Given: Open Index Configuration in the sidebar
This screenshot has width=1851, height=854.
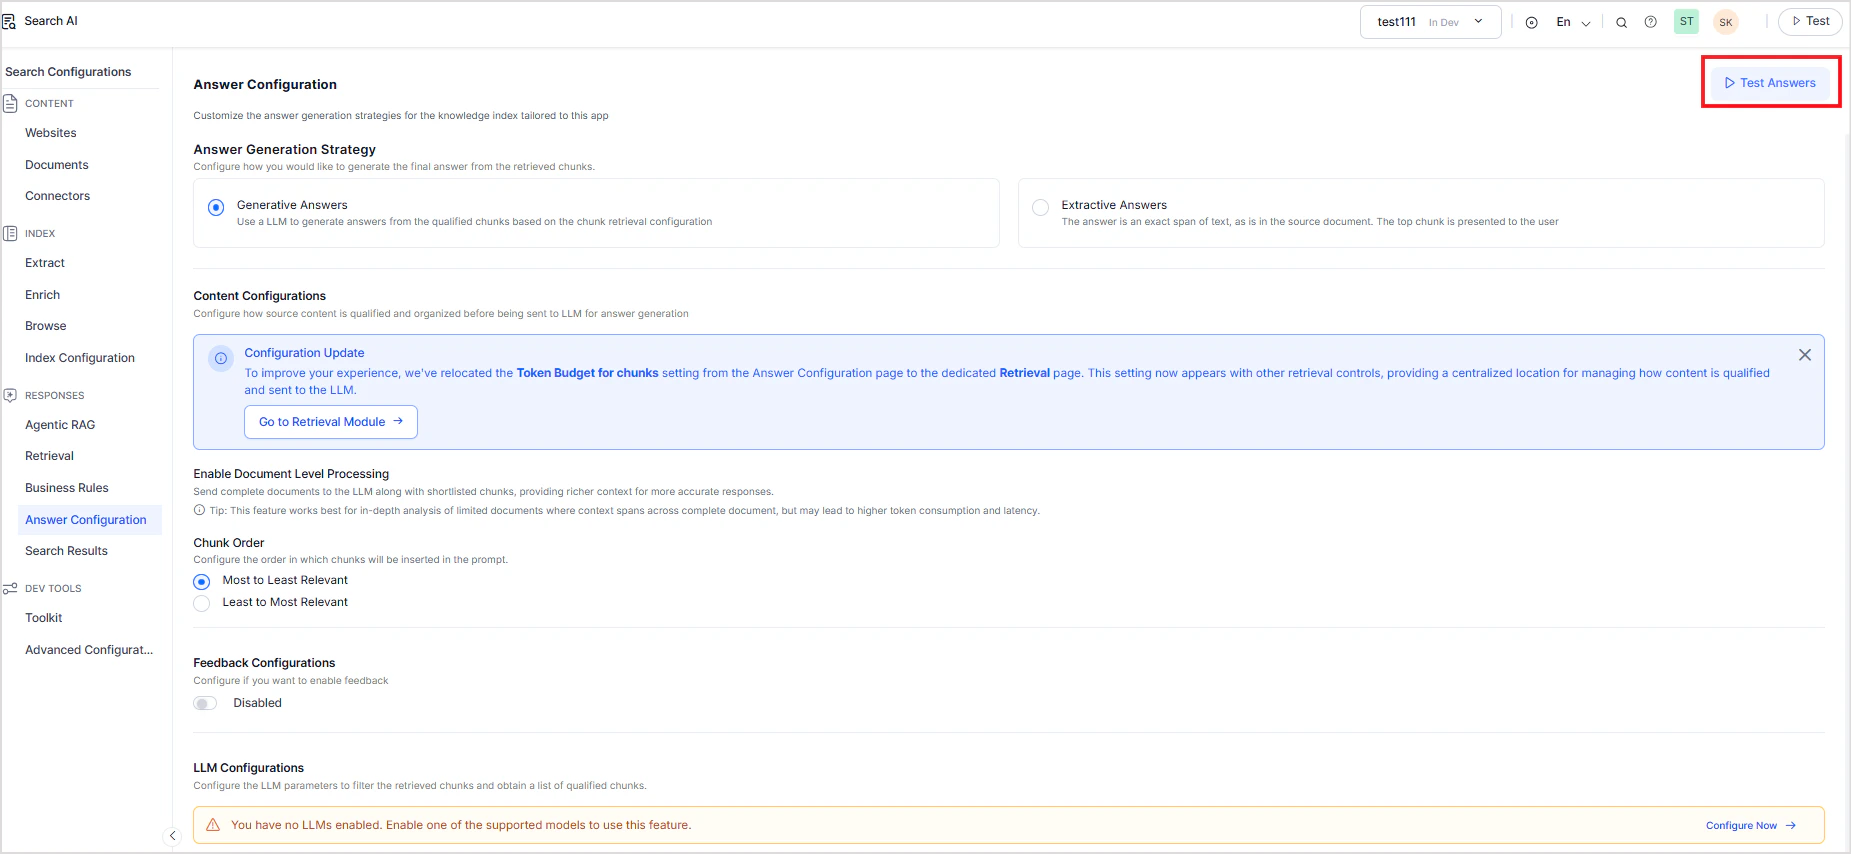Looking at the screenshot, I should pyautogui.click(x=80, y=358).
